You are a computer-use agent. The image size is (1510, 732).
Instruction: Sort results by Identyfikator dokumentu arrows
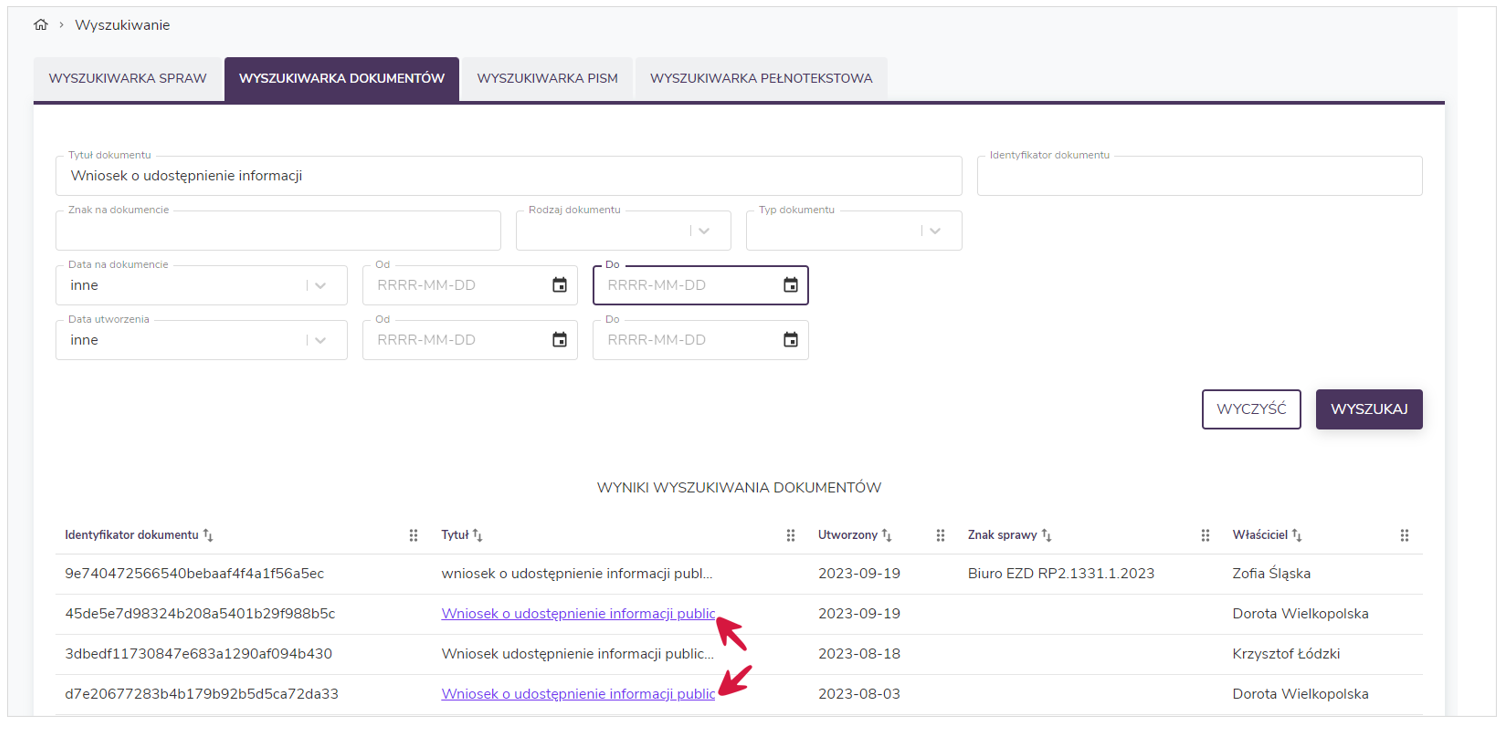pos(208,535)
